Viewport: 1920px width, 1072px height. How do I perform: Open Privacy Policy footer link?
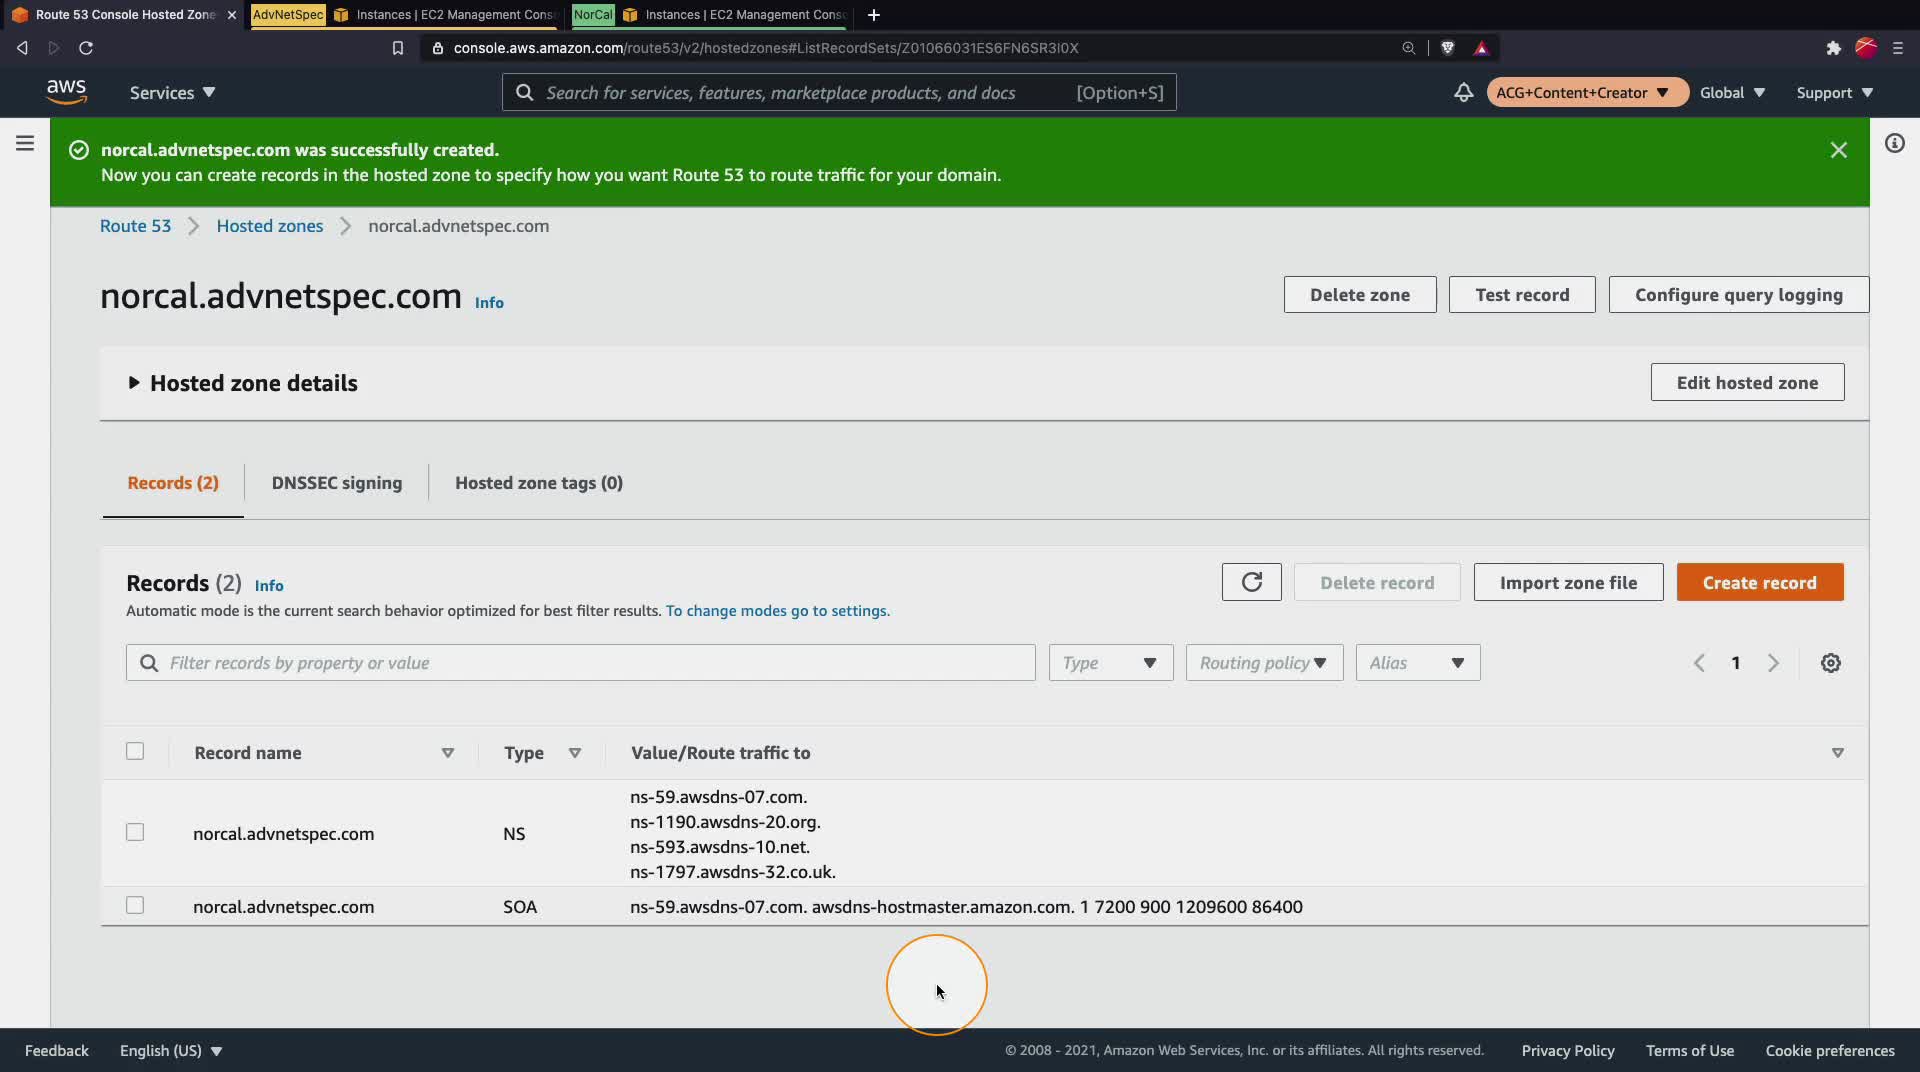click(x=1568, y=1051)
